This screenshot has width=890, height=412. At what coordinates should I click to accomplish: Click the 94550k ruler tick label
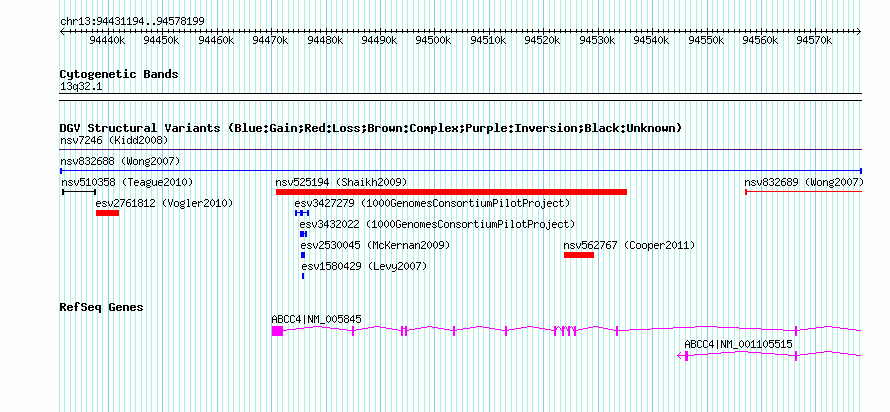point(707,40)
